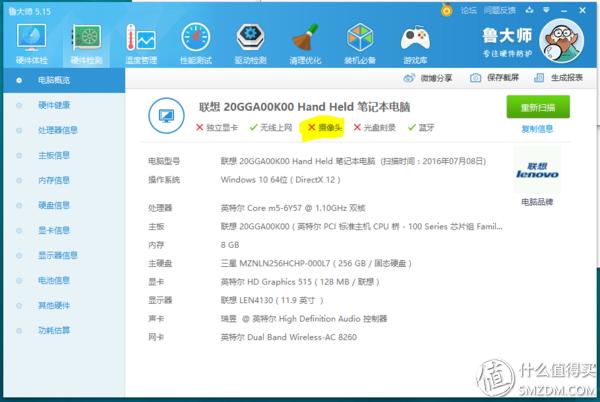600x402 pixels.
Task: Click 保存截屏 save screenshot
Action: point(494,78)
